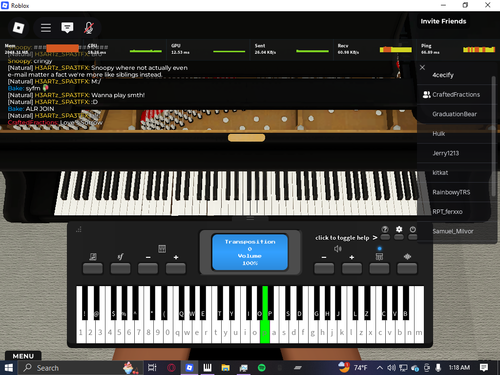Select GraduationBear in the player list

pyautogui.click(x=455, y=114)
